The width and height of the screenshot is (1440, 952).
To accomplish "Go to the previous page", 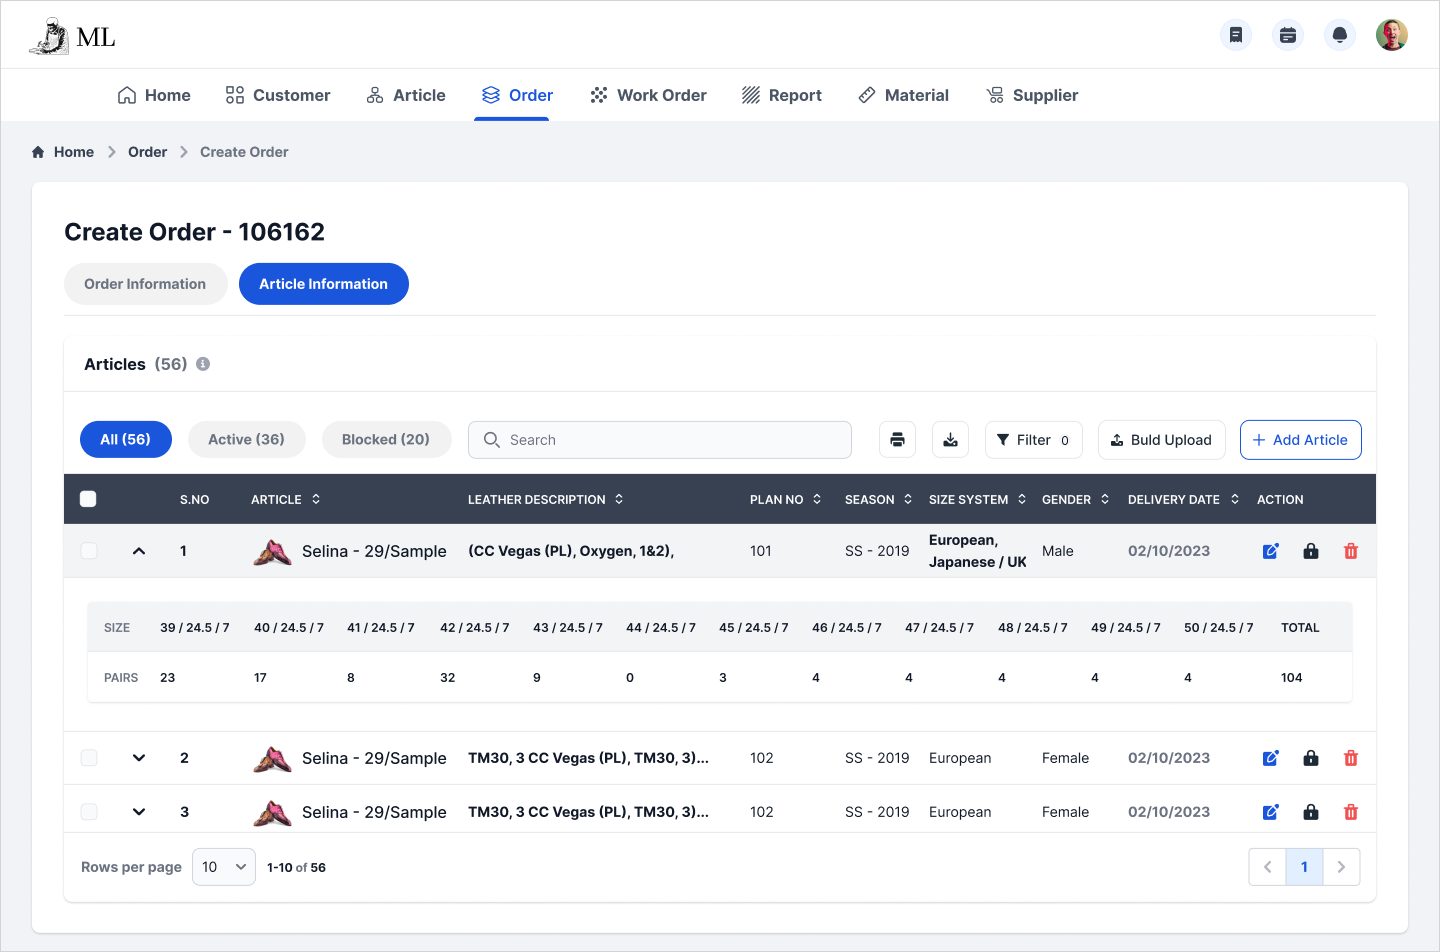I will [1267, 867].
